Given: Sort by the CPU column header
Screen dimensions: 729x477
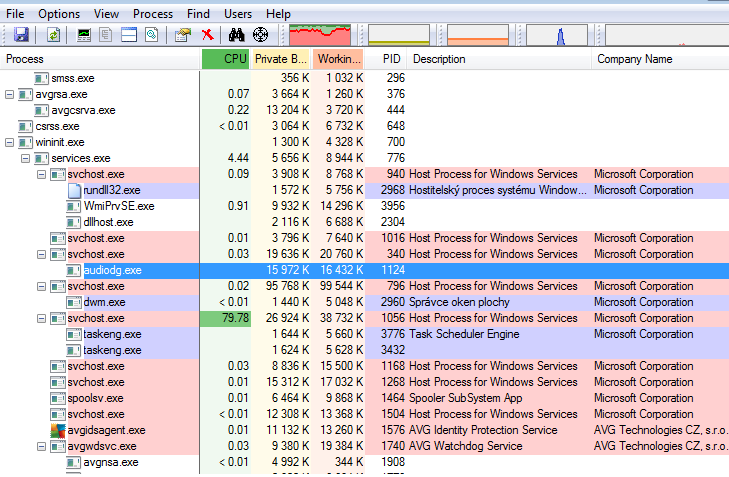Looking at the screenshot, I should point(225,60).
